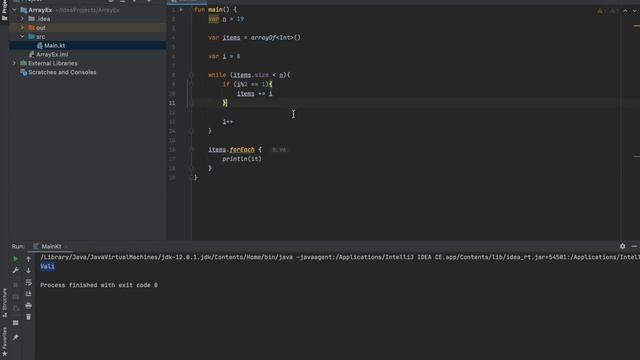Open the Project side tool window

click(4, 10)
